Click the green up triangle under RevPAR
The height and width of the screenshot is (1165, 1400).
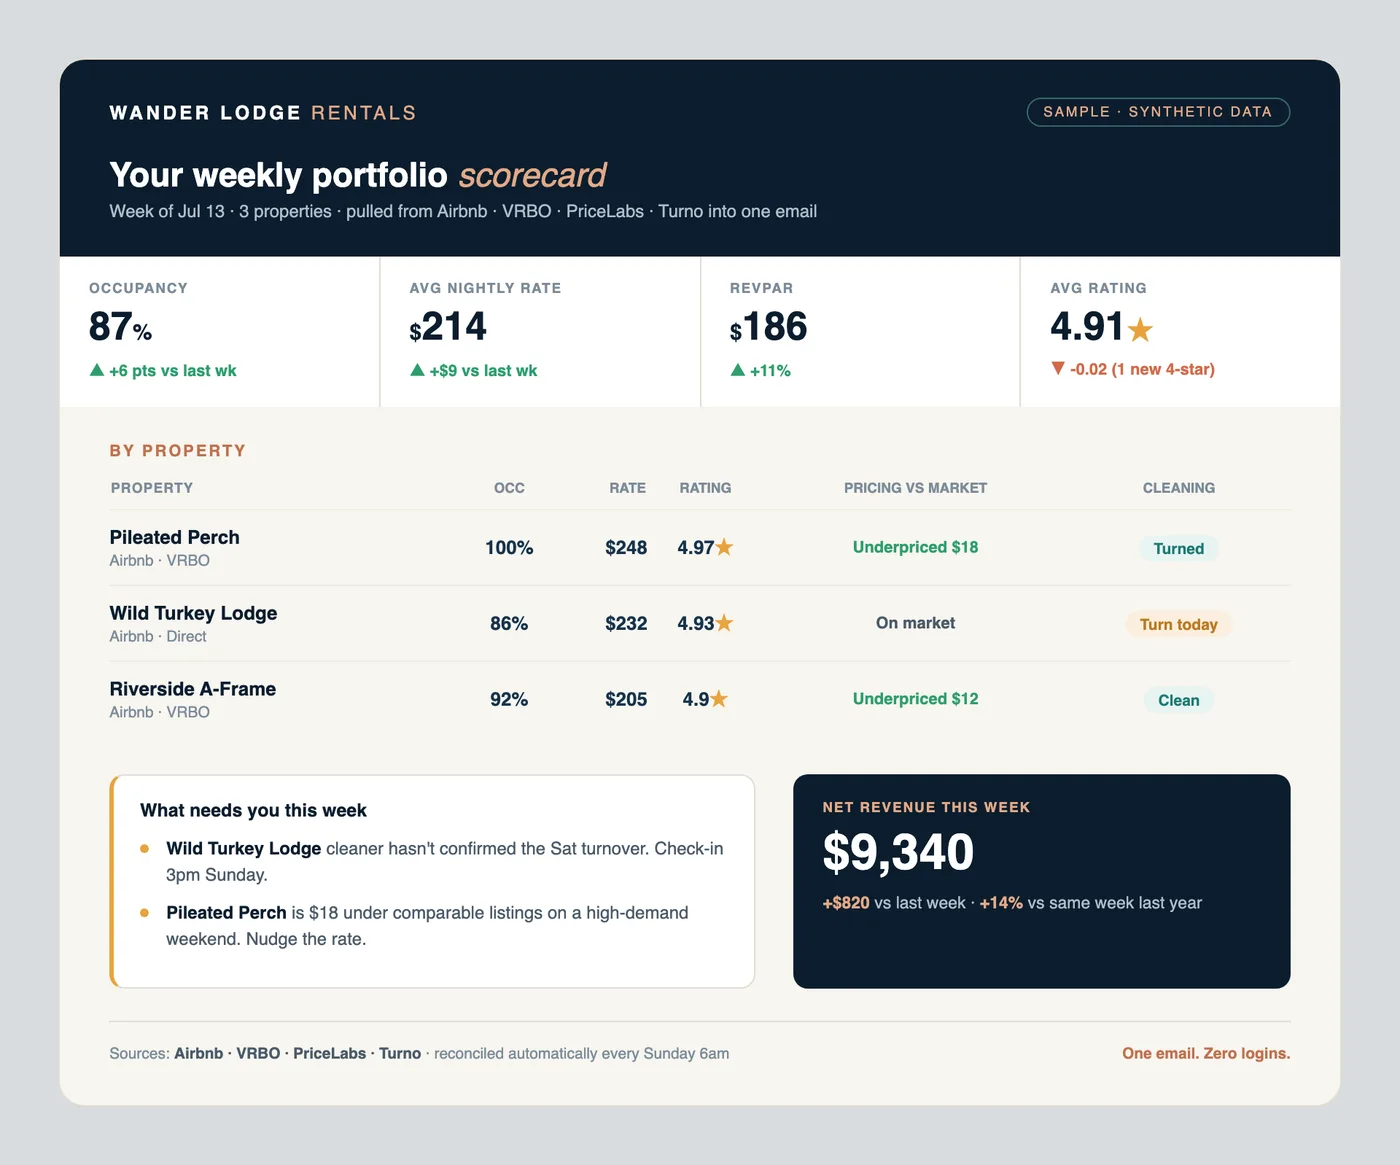[x=738, y=370]
